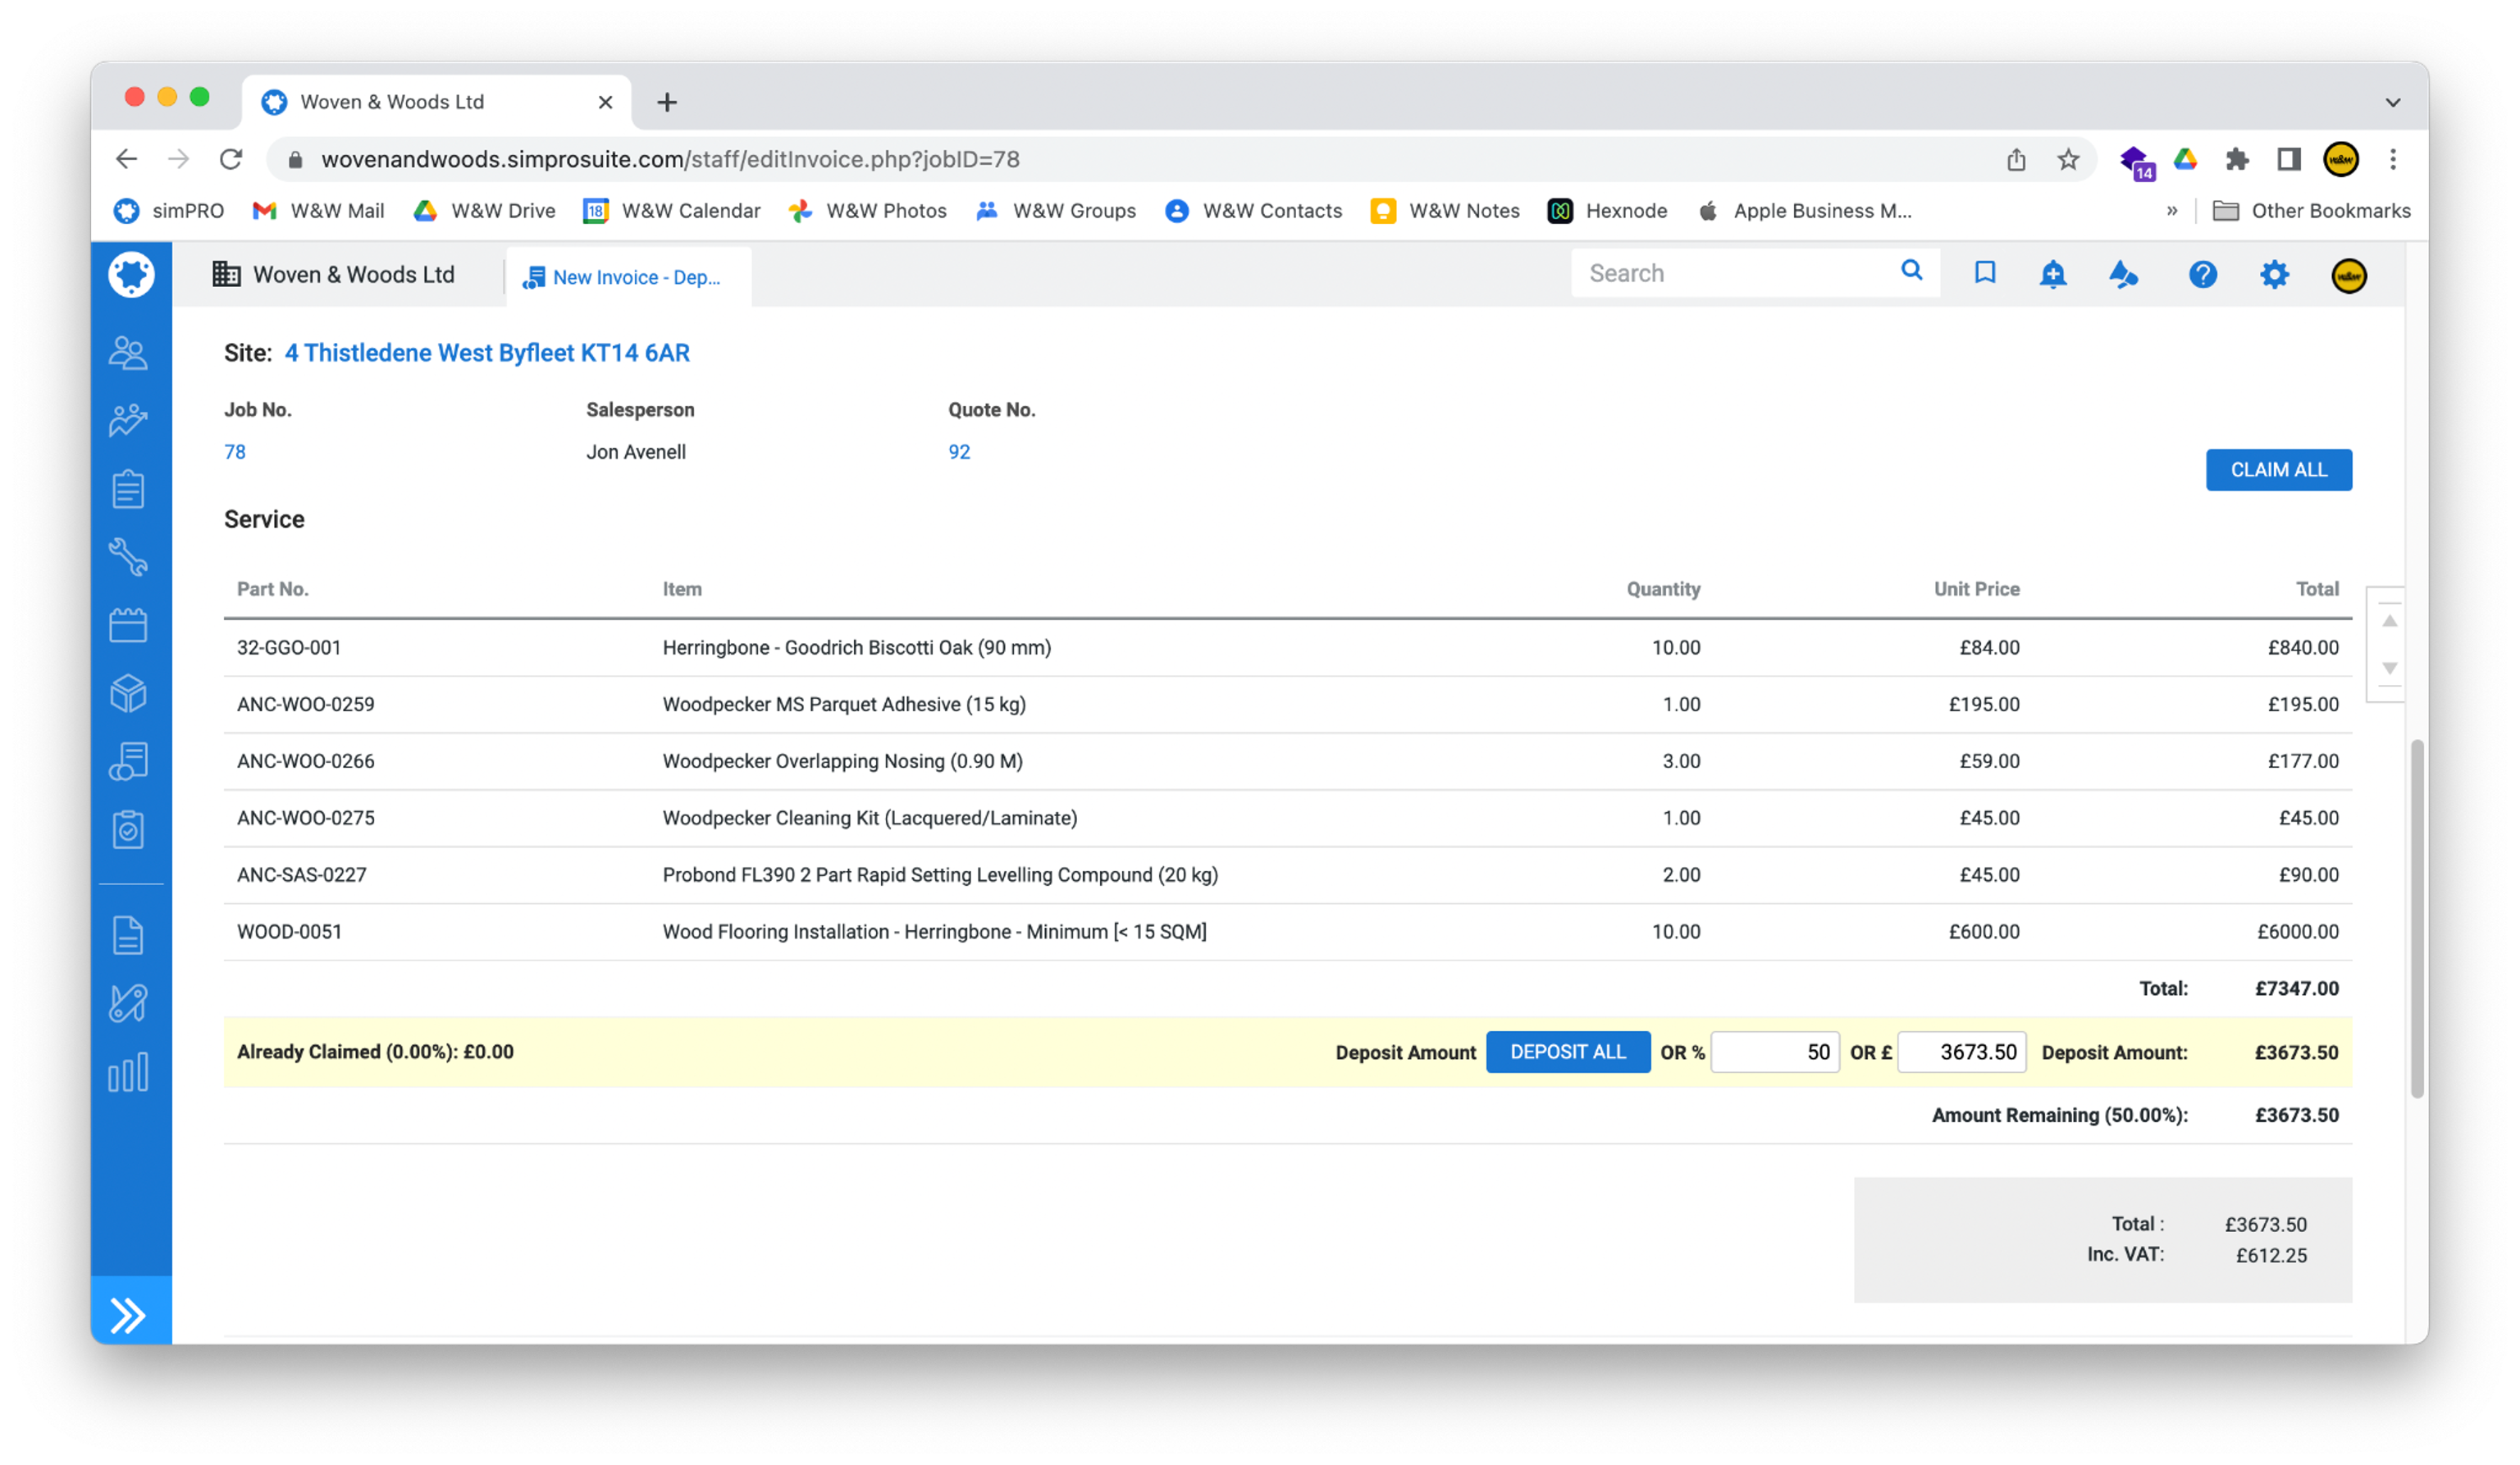Click the scroll down arrow button
The image size is (2520, 1465).
click(2389, 668)
